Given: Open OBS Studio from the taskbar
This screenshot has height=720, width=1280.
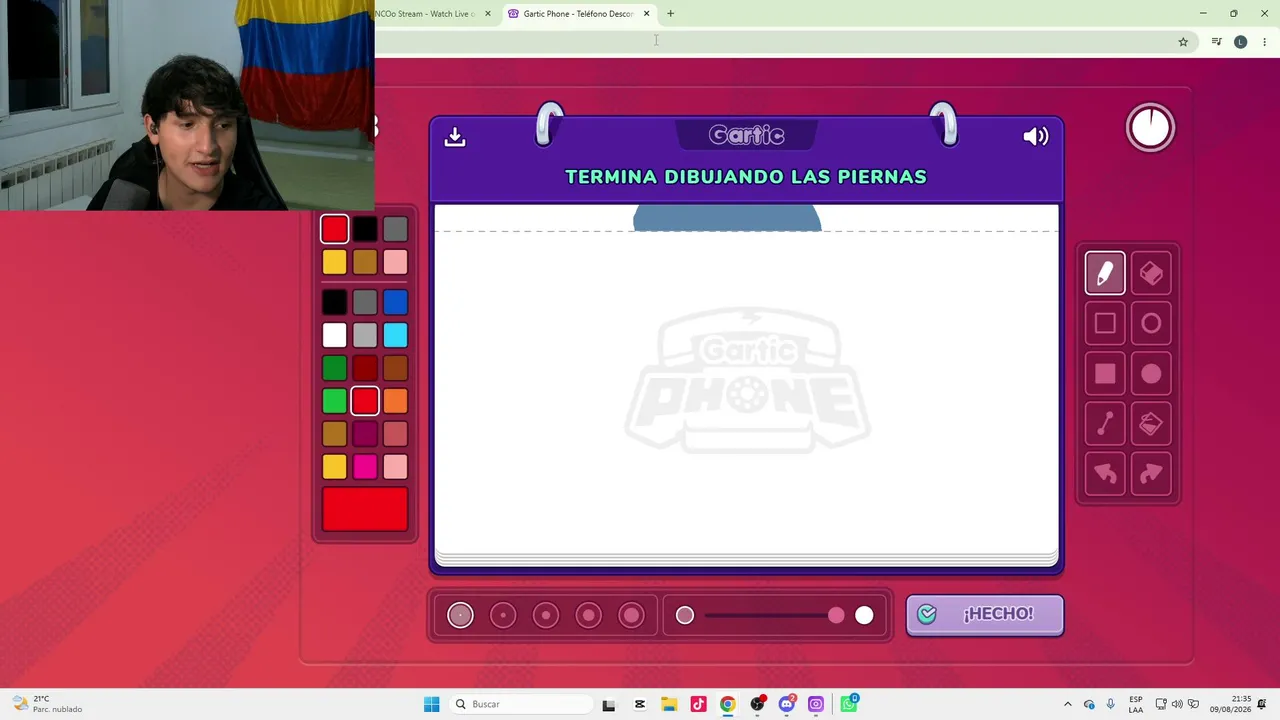Looking at the screenshot, I should click(x=757, y=704).
